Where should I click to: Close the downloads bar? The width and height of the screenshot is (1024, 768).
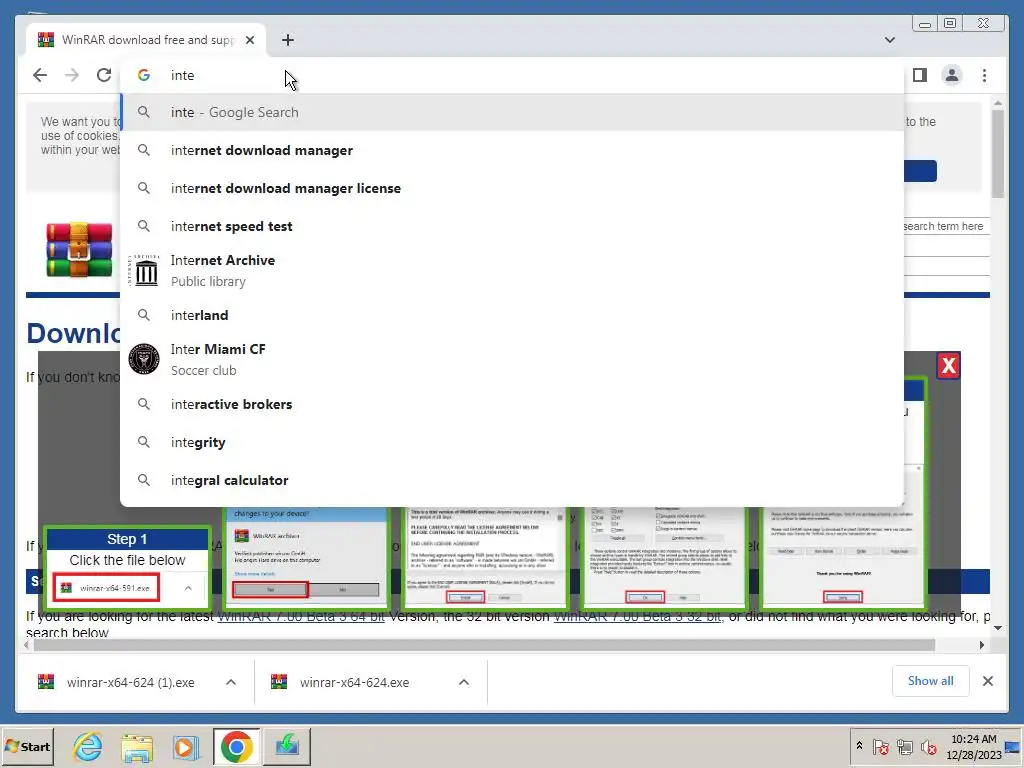988,681
